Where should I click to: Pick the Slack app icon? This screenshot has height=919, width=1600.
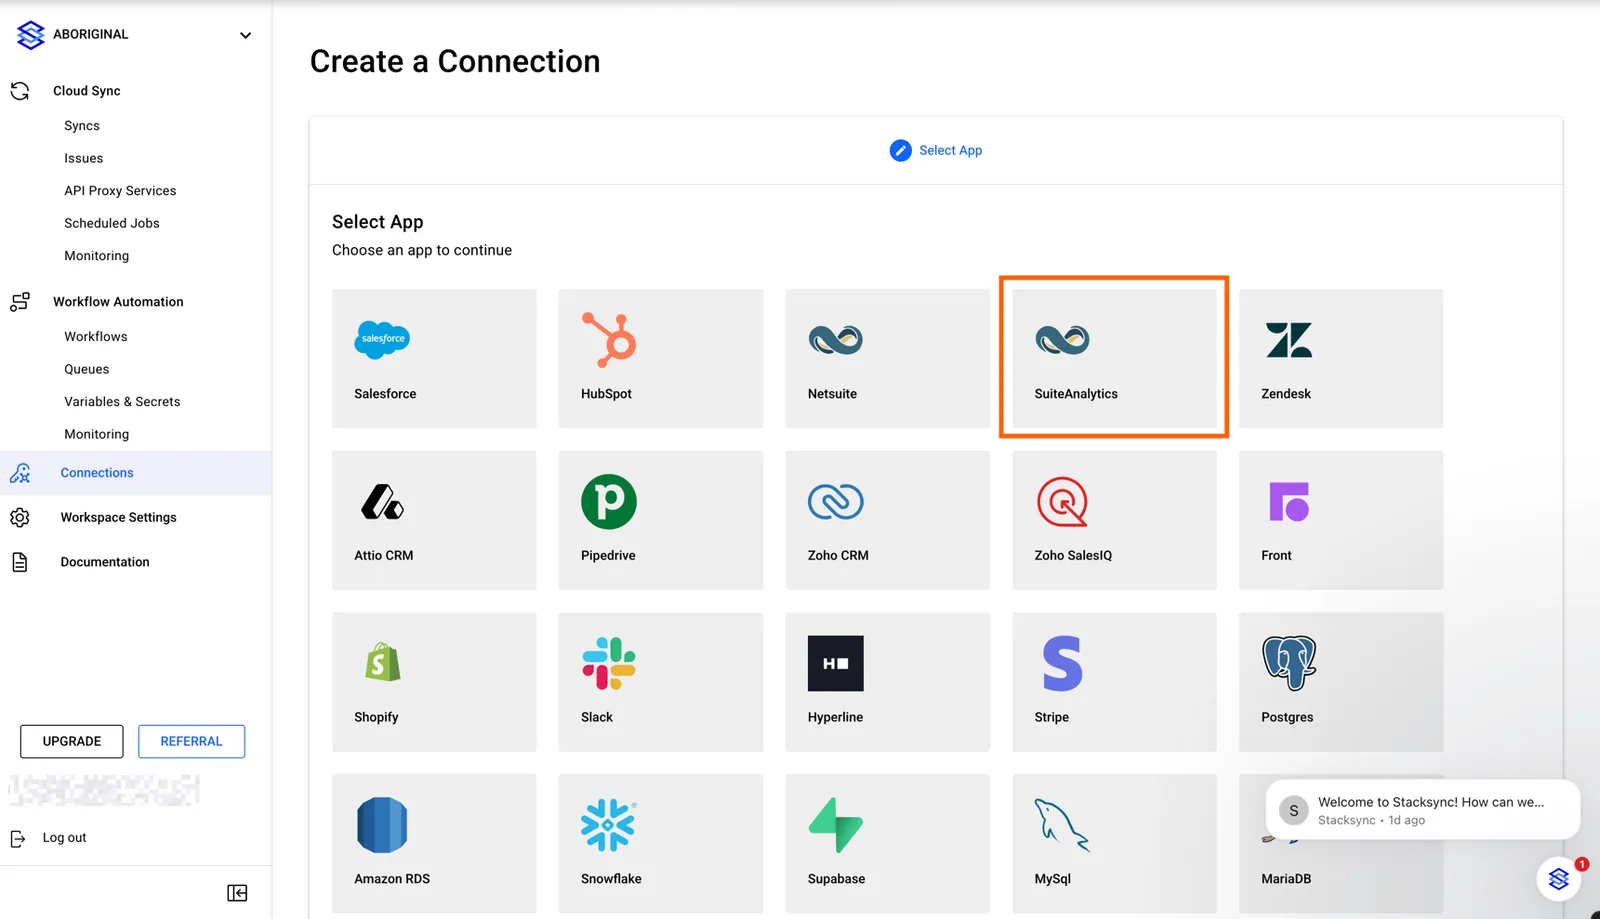pyautogui.click(x=609, y=663)
